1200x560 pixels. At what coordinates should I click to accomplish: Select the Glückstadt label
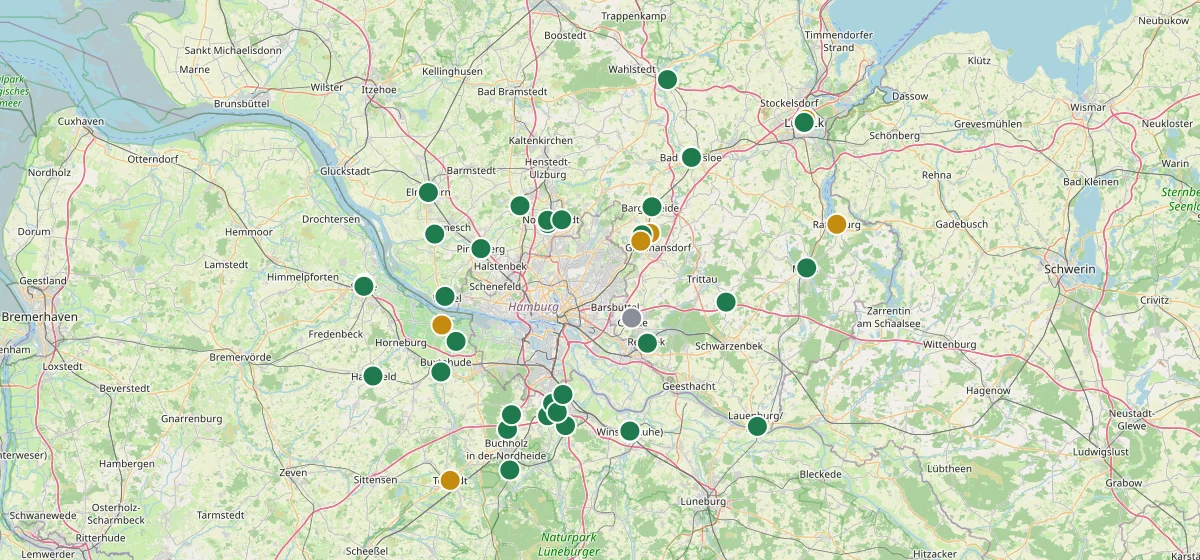[345, 171]
